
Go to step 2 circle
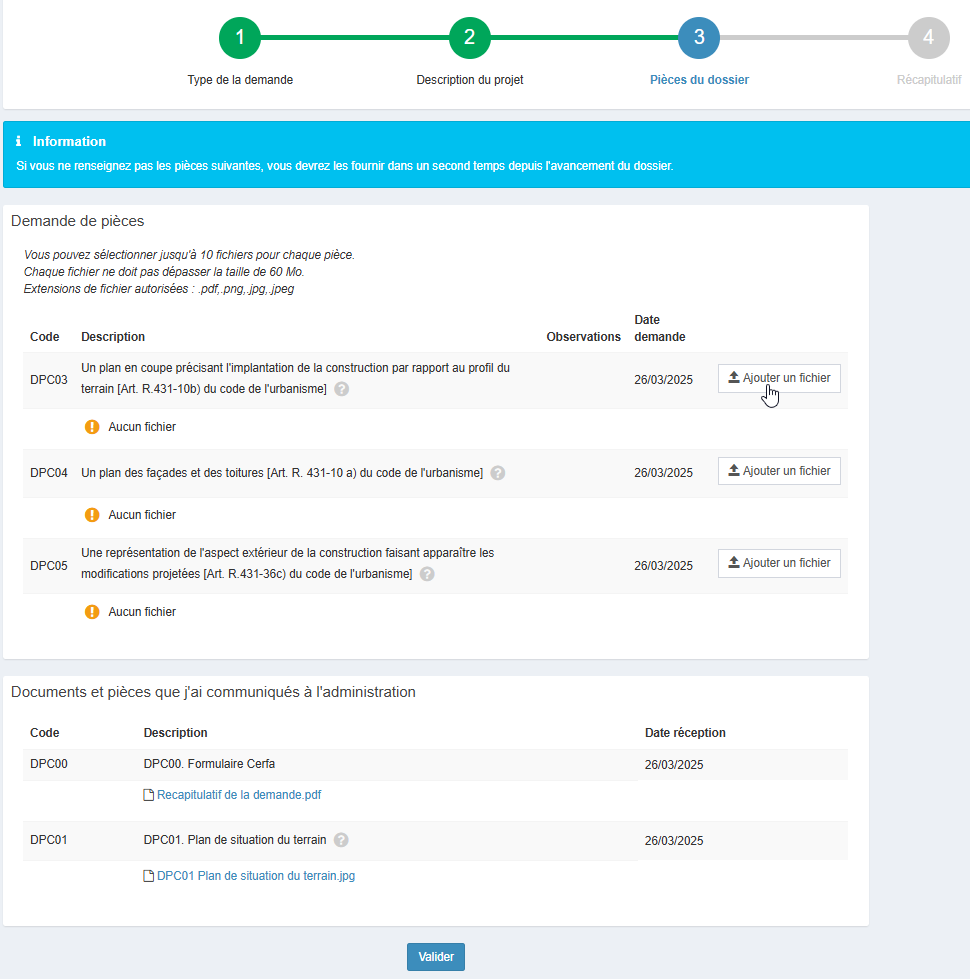(469, 38)
